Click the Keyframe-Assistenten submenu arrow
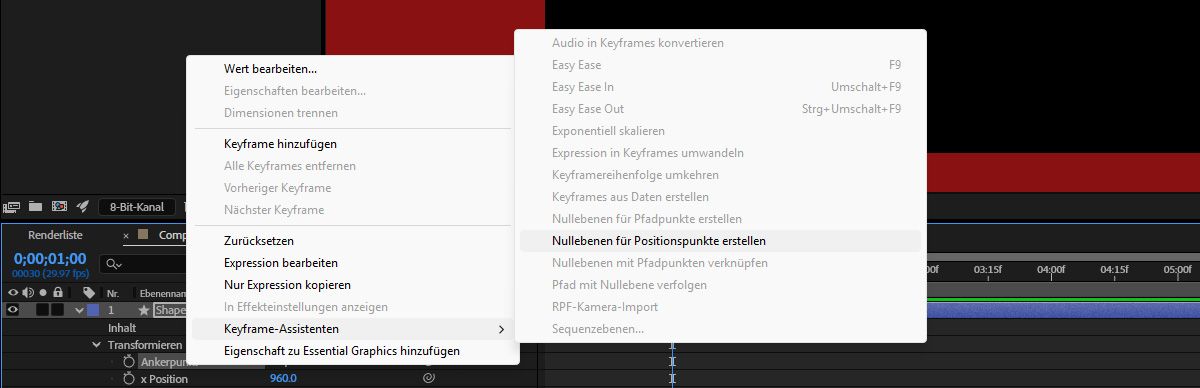The image size is (1200, 388). 501,329
